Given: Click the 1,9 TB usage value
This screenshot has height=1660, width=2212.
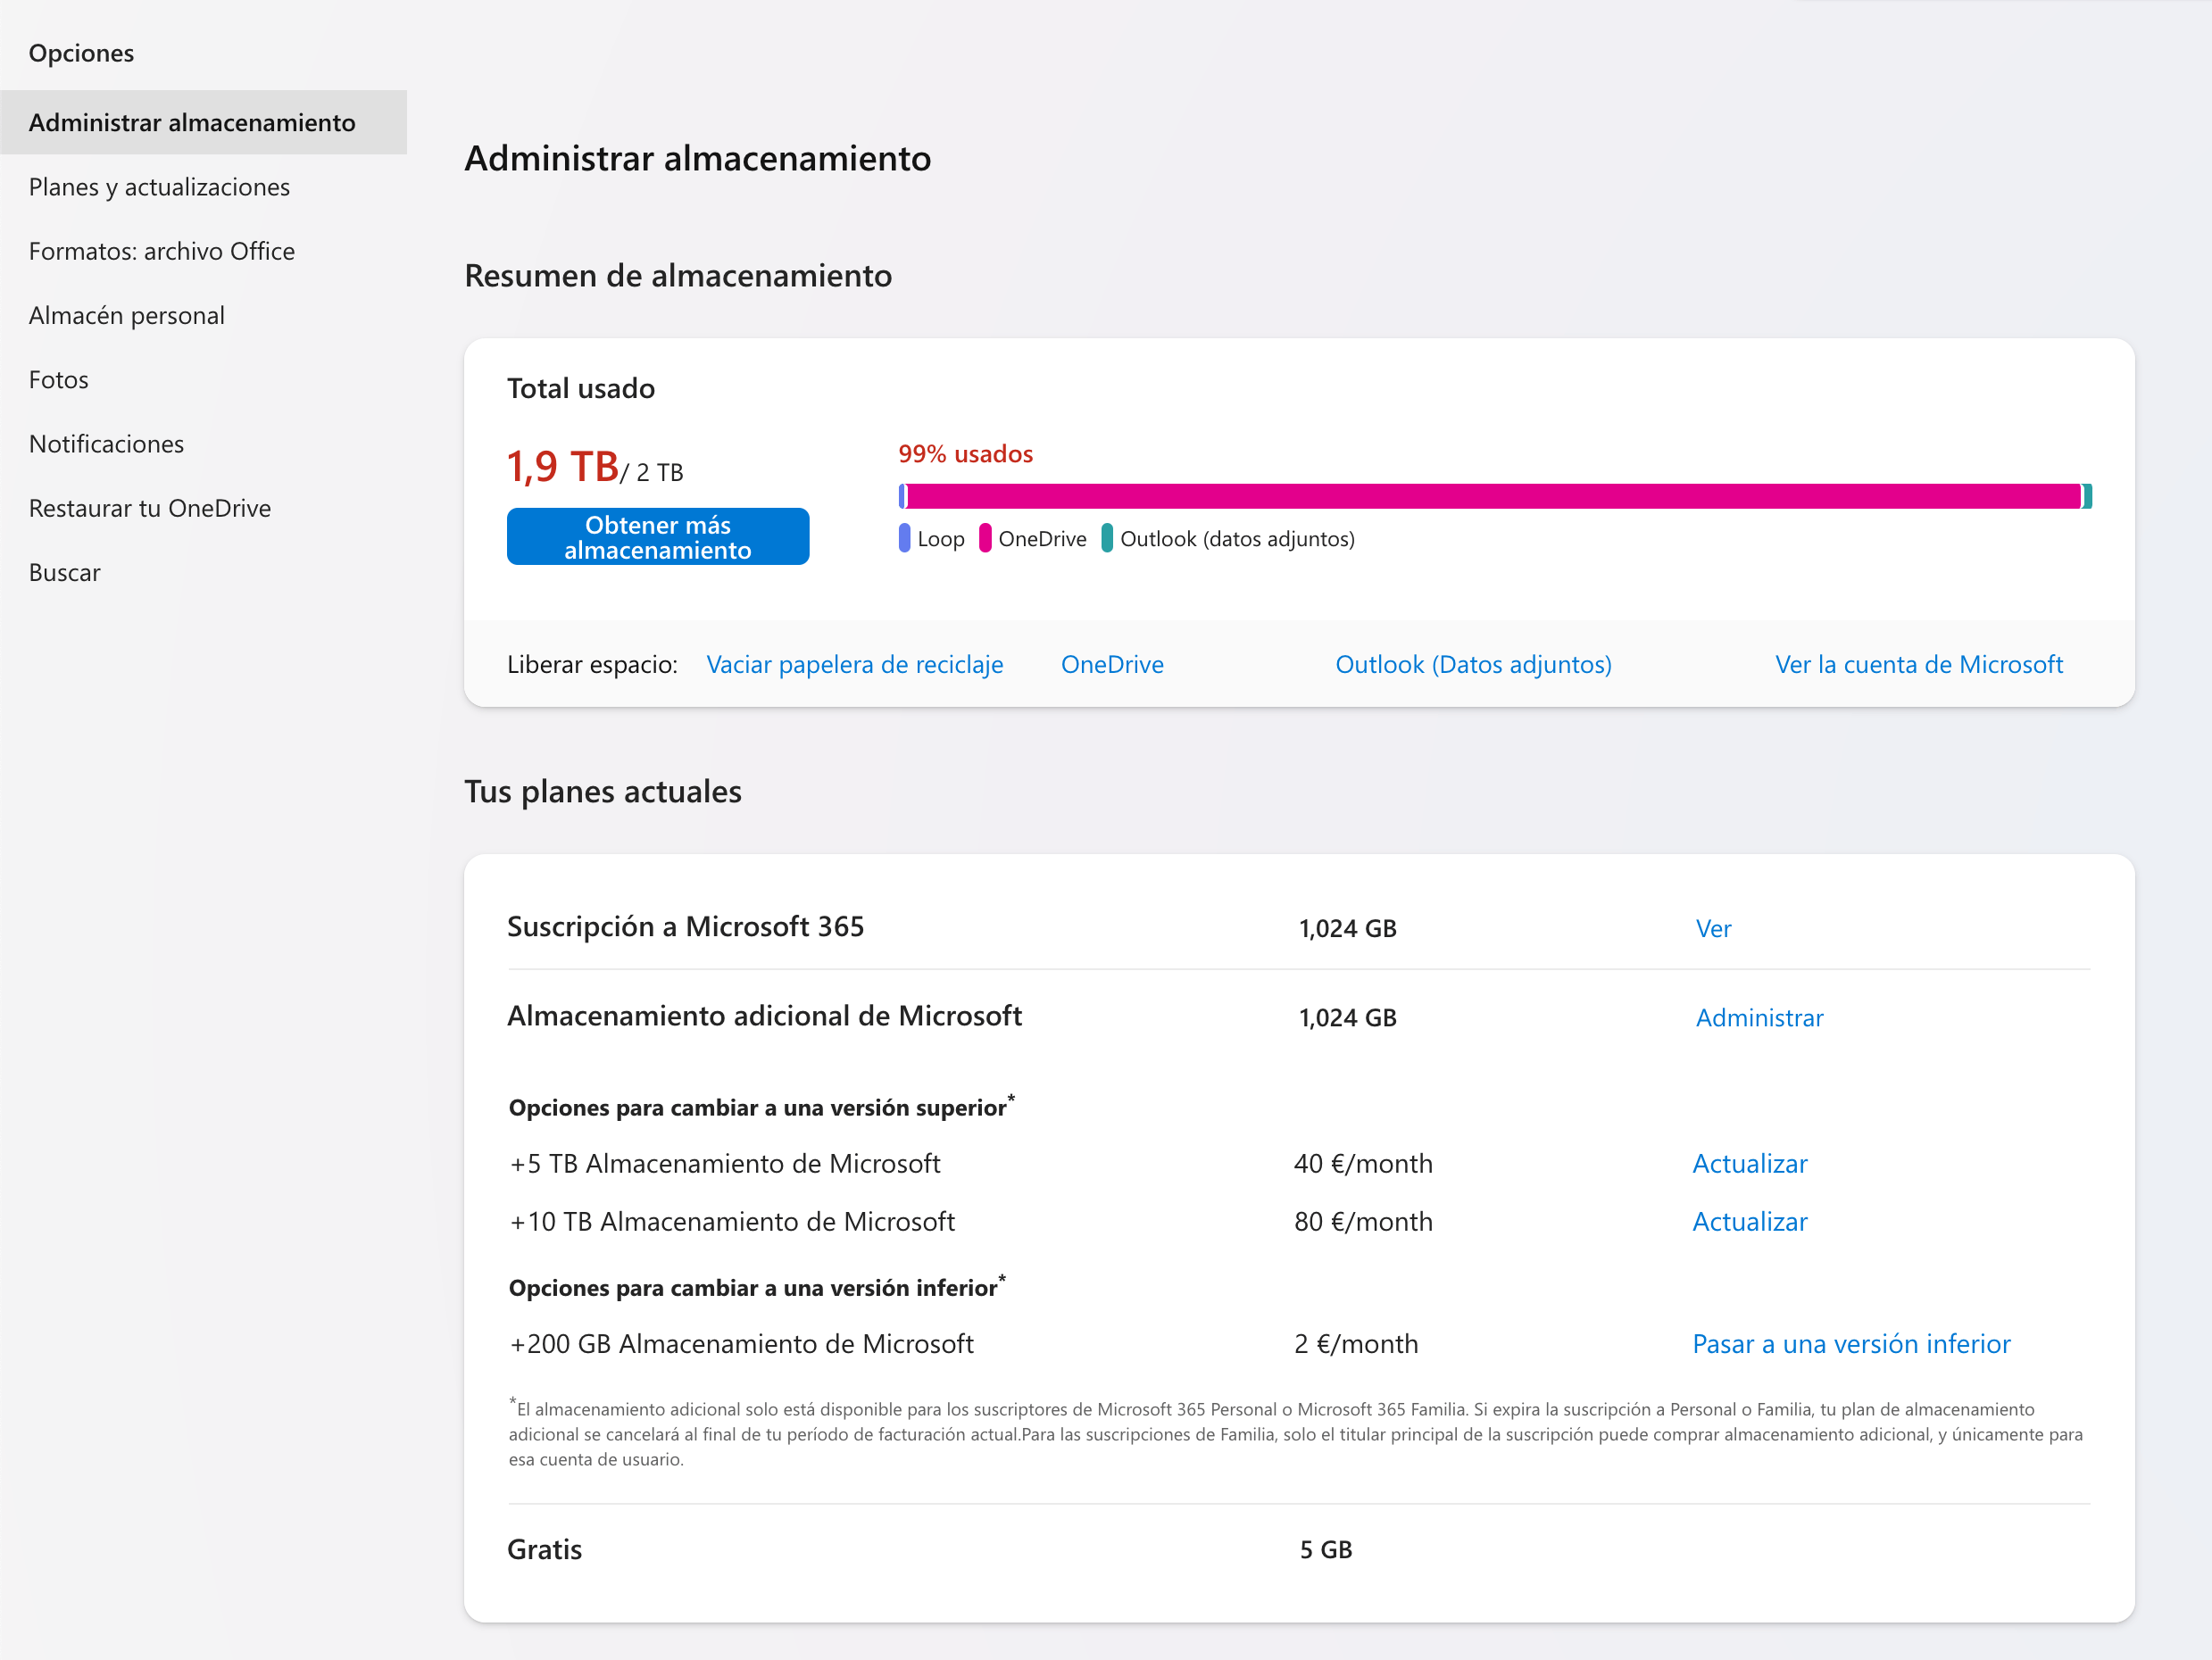Looking at the screenshot, I should (563, 467).
